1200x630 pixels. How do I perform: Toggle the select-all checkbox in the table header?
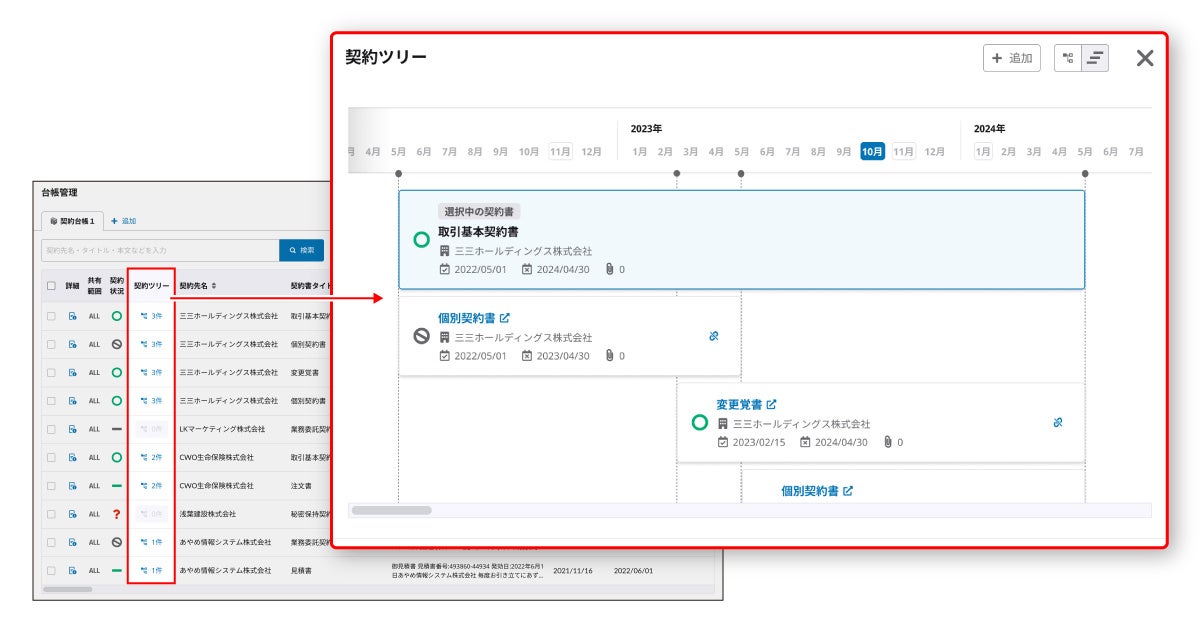(51, 286)
